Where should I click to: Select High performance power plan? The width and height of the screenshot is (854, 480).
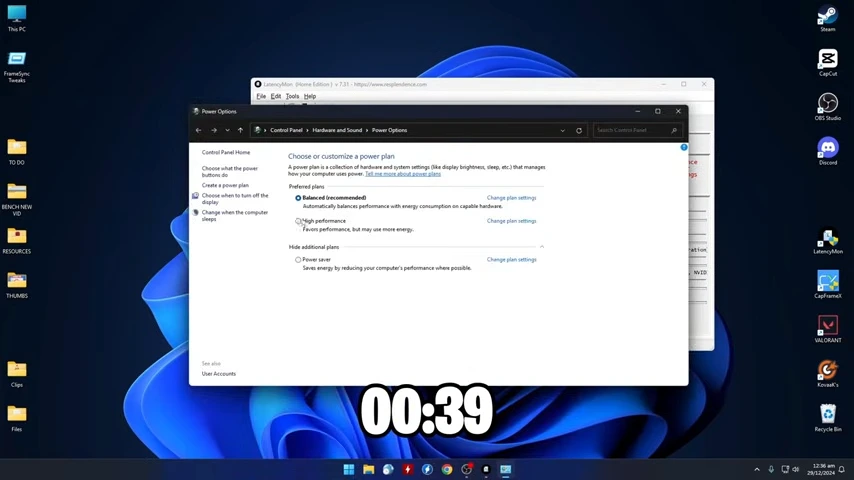tap(298, 221)
